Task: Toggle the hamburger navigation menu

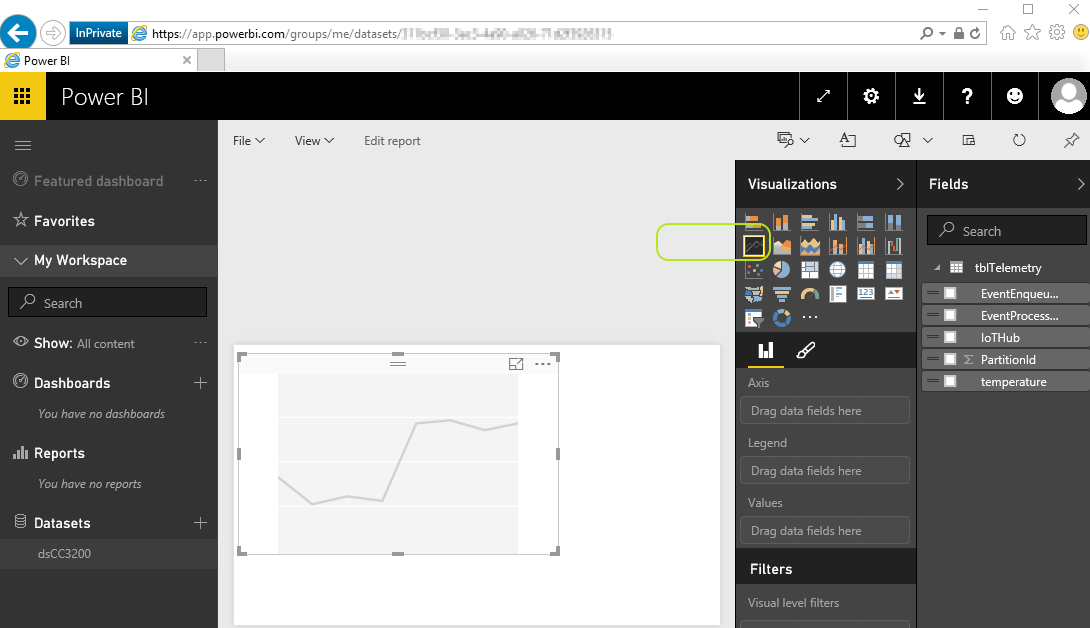Action: tap(23, 145)
